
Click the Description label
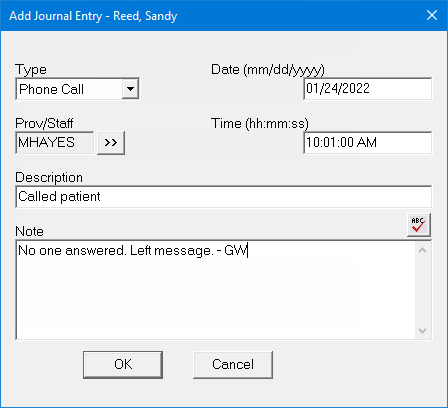(x=49, y=177)
